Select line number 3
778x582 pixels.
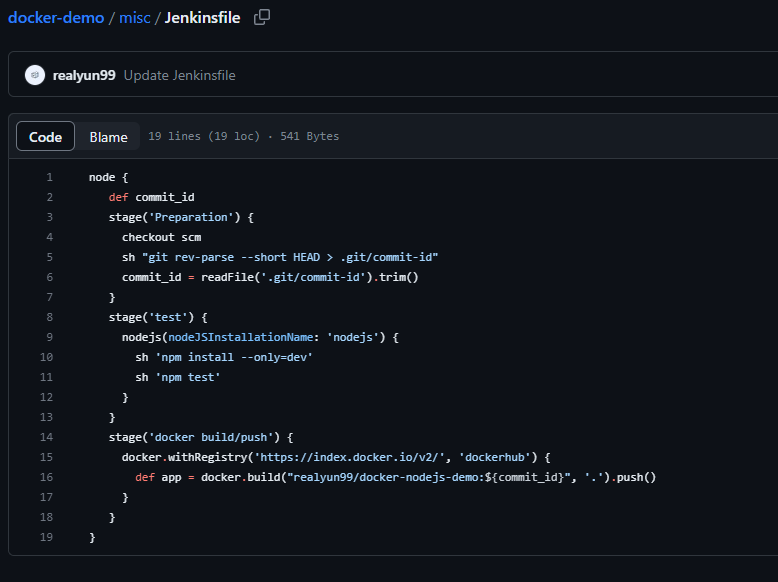click(49, 217)
